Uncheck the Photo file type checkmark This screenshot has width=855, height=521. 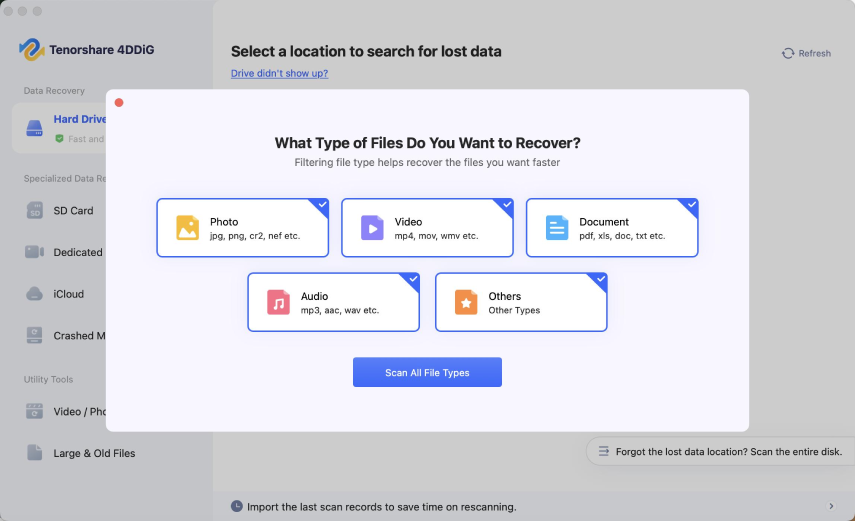pos(322,205)
